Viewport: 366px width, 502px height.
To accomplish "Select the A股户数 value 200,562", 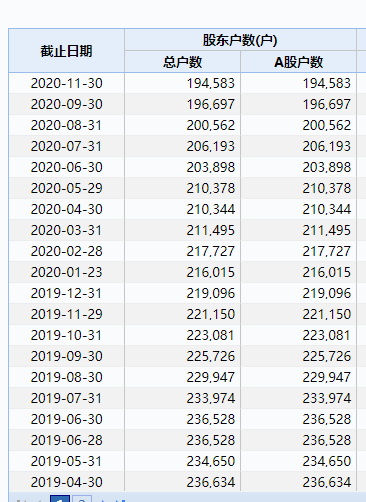I will 326,125.
